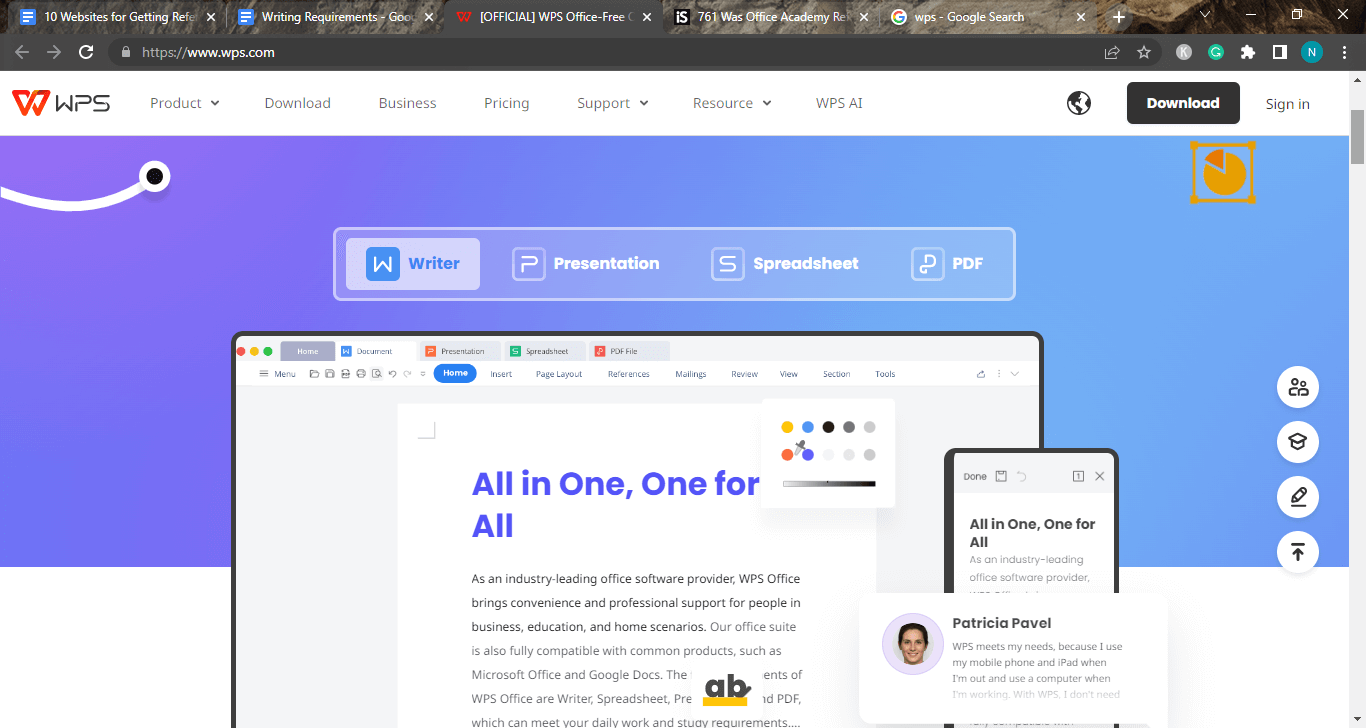Select the Writer product tab

pos(413,264)
